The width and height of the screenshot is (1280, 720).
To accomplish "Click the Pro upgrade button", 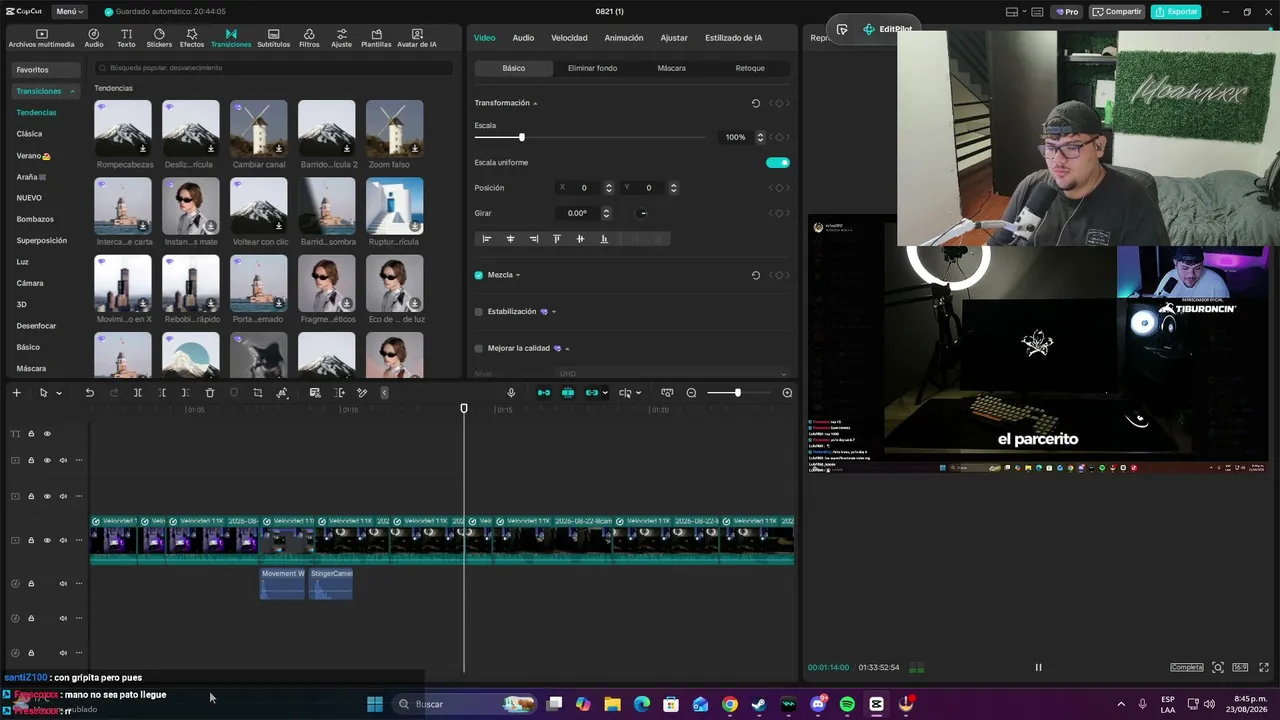I will click(x=1068, y=12).
